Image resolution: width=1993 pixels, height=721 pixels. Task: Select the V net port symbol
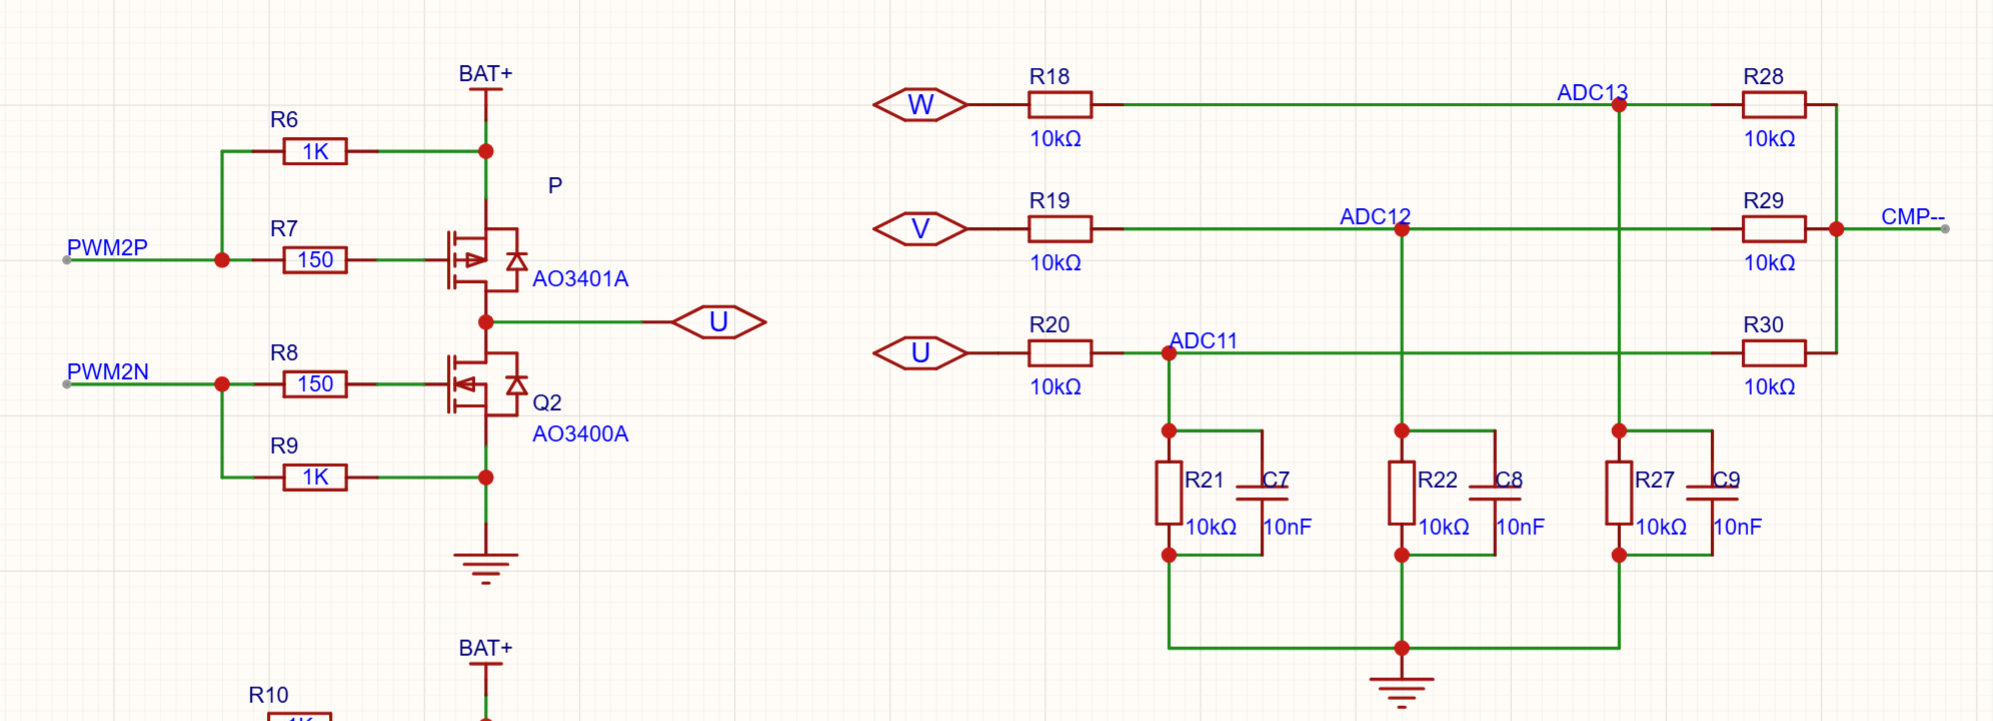pos(920,229)
